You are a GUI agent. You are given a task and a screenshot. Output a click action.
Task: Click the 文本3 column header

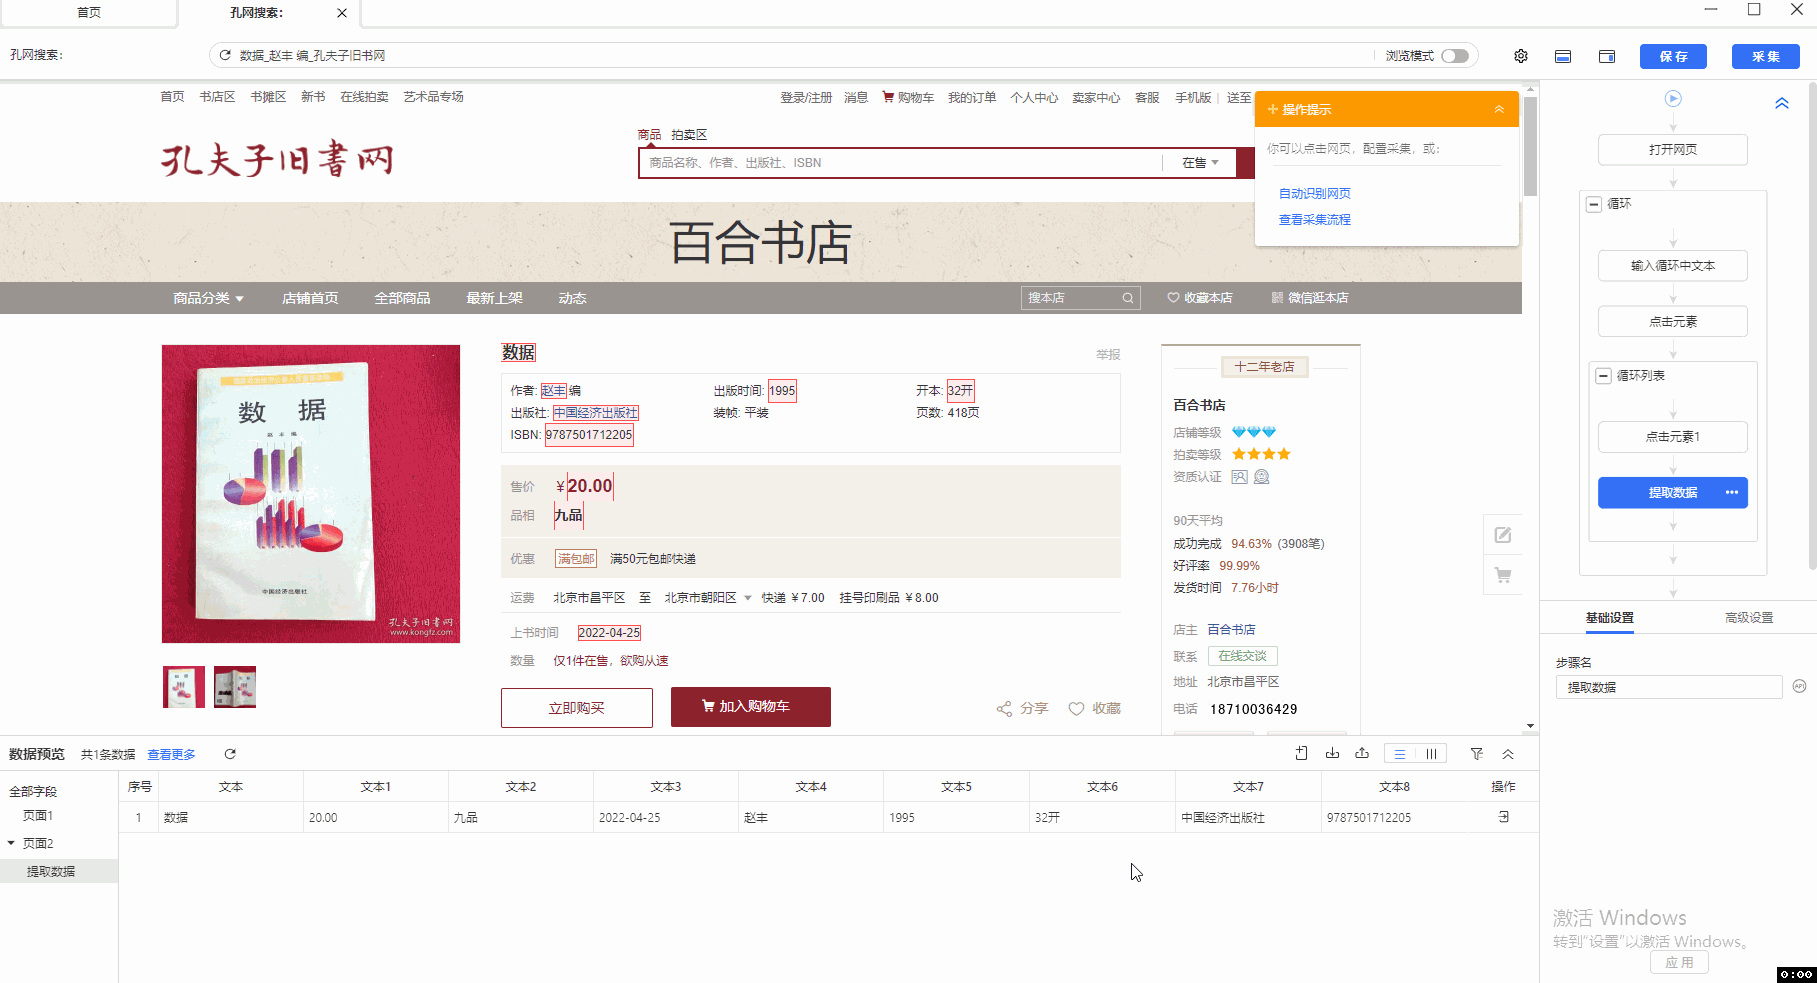pyautogui.click(x=666, y=787)
